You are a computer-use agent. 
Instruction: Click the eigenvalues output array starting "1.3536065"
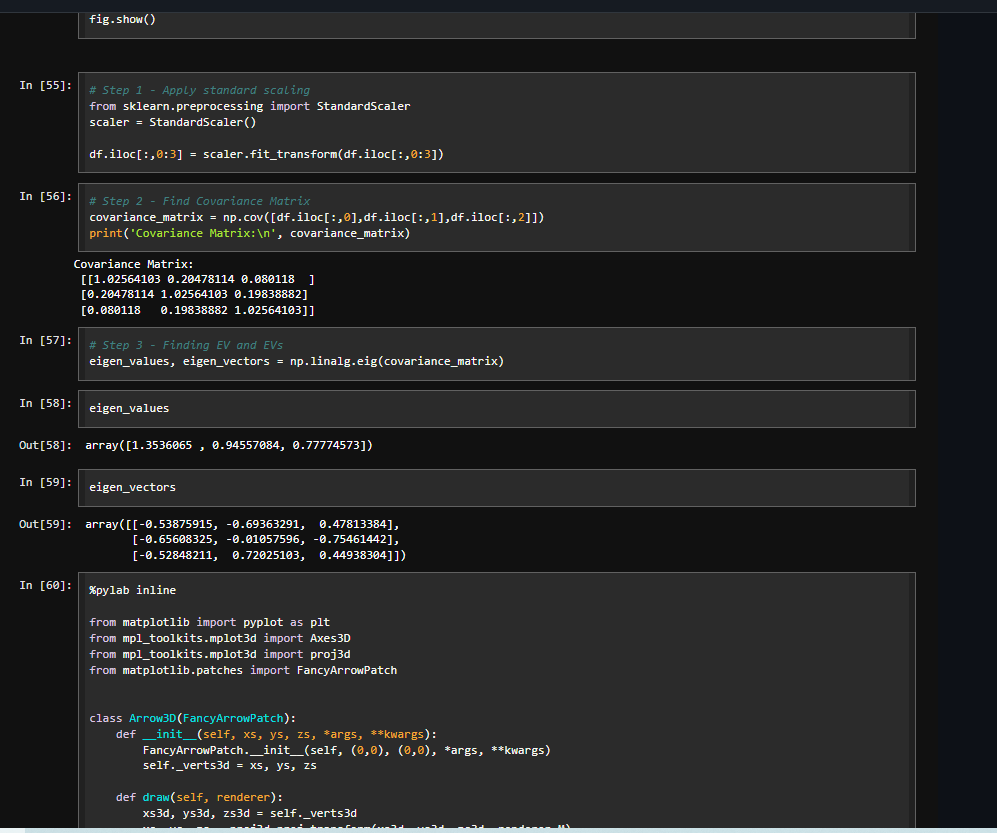tap(229, 445)
